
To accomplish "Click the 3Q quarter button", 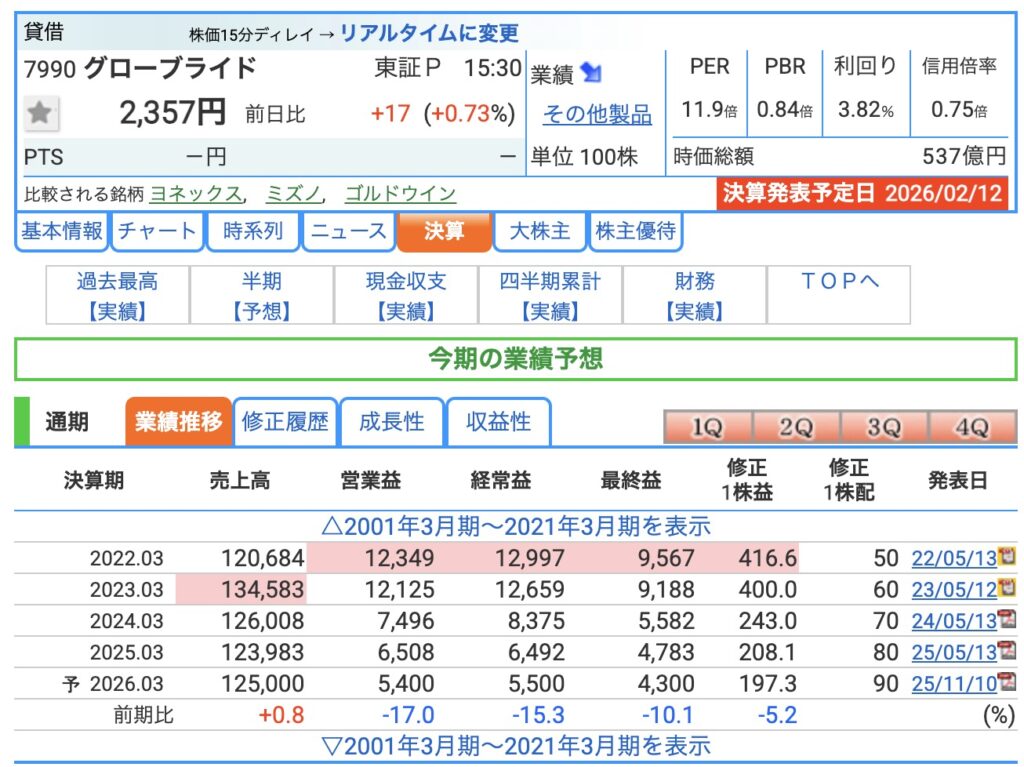I will (x=883, y=428).
